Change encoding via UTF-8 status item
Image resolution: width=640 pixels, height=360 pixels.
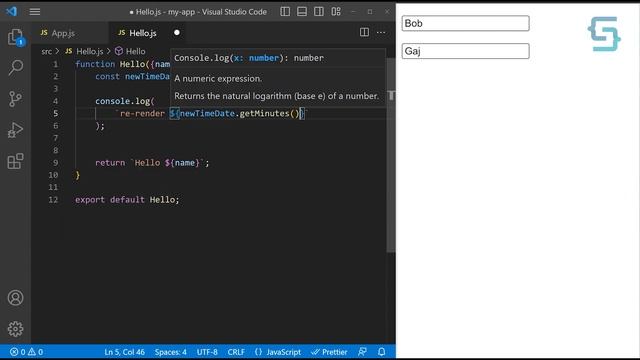pyautogui.click(x=207, y=352)
